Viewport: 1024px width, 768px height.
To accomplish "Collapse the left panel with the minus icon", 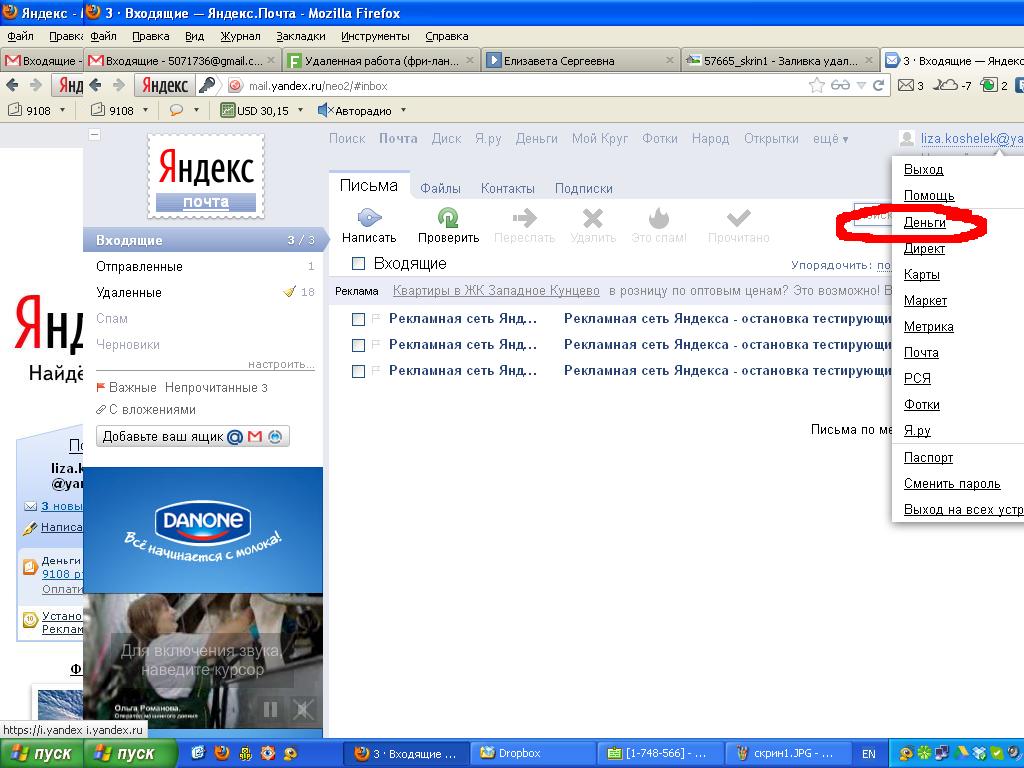I will (95, 135).
